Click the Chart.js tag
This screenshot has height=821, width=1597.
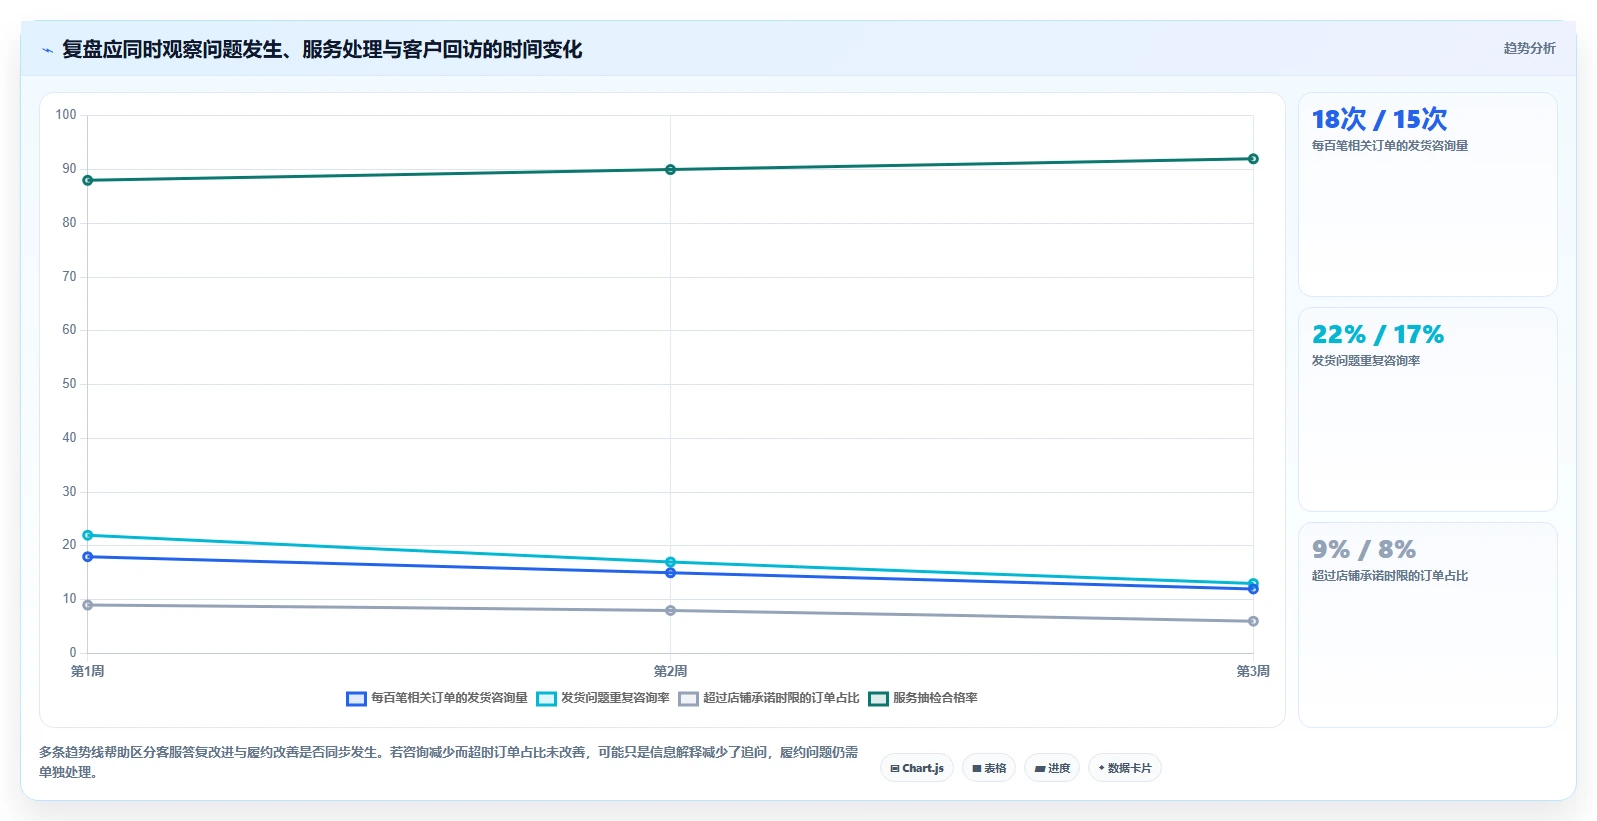point(917,768)
